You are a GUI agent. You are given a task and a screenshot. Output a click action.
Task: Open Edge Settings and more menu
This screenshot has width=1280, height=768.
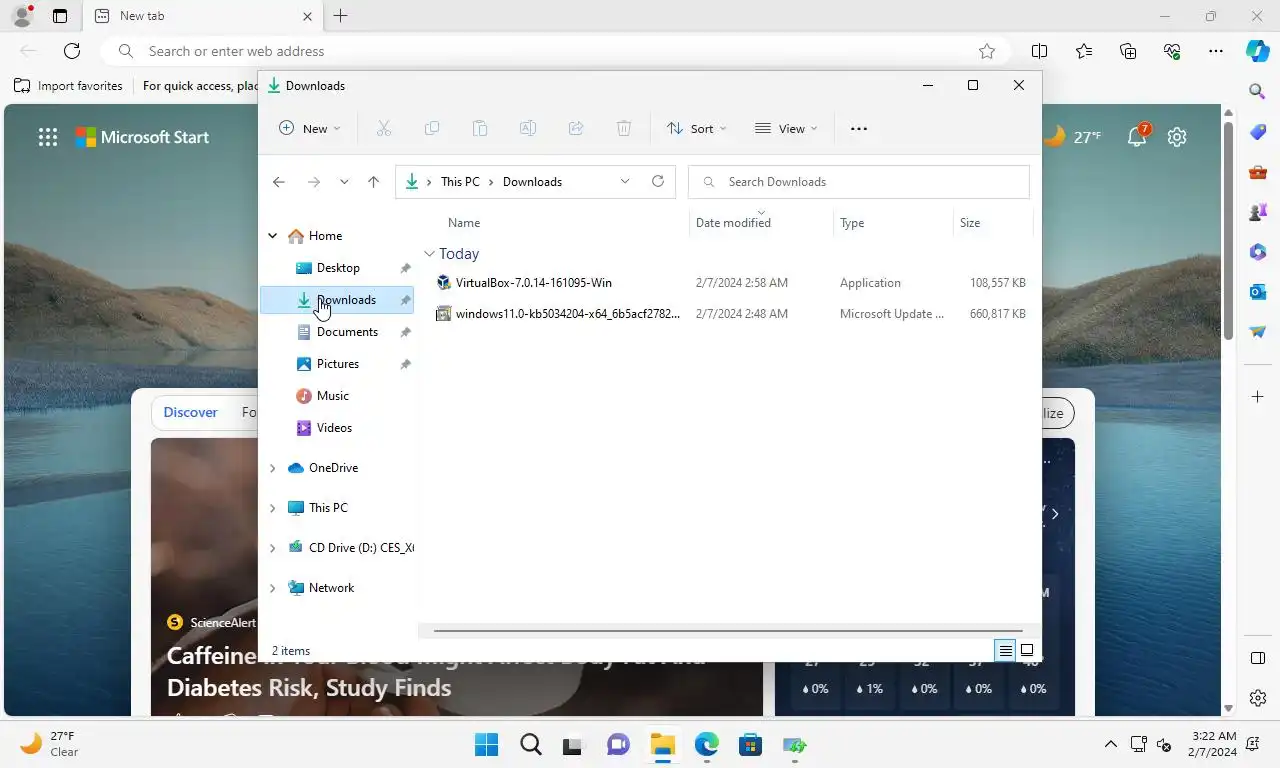click(1215, 51)
